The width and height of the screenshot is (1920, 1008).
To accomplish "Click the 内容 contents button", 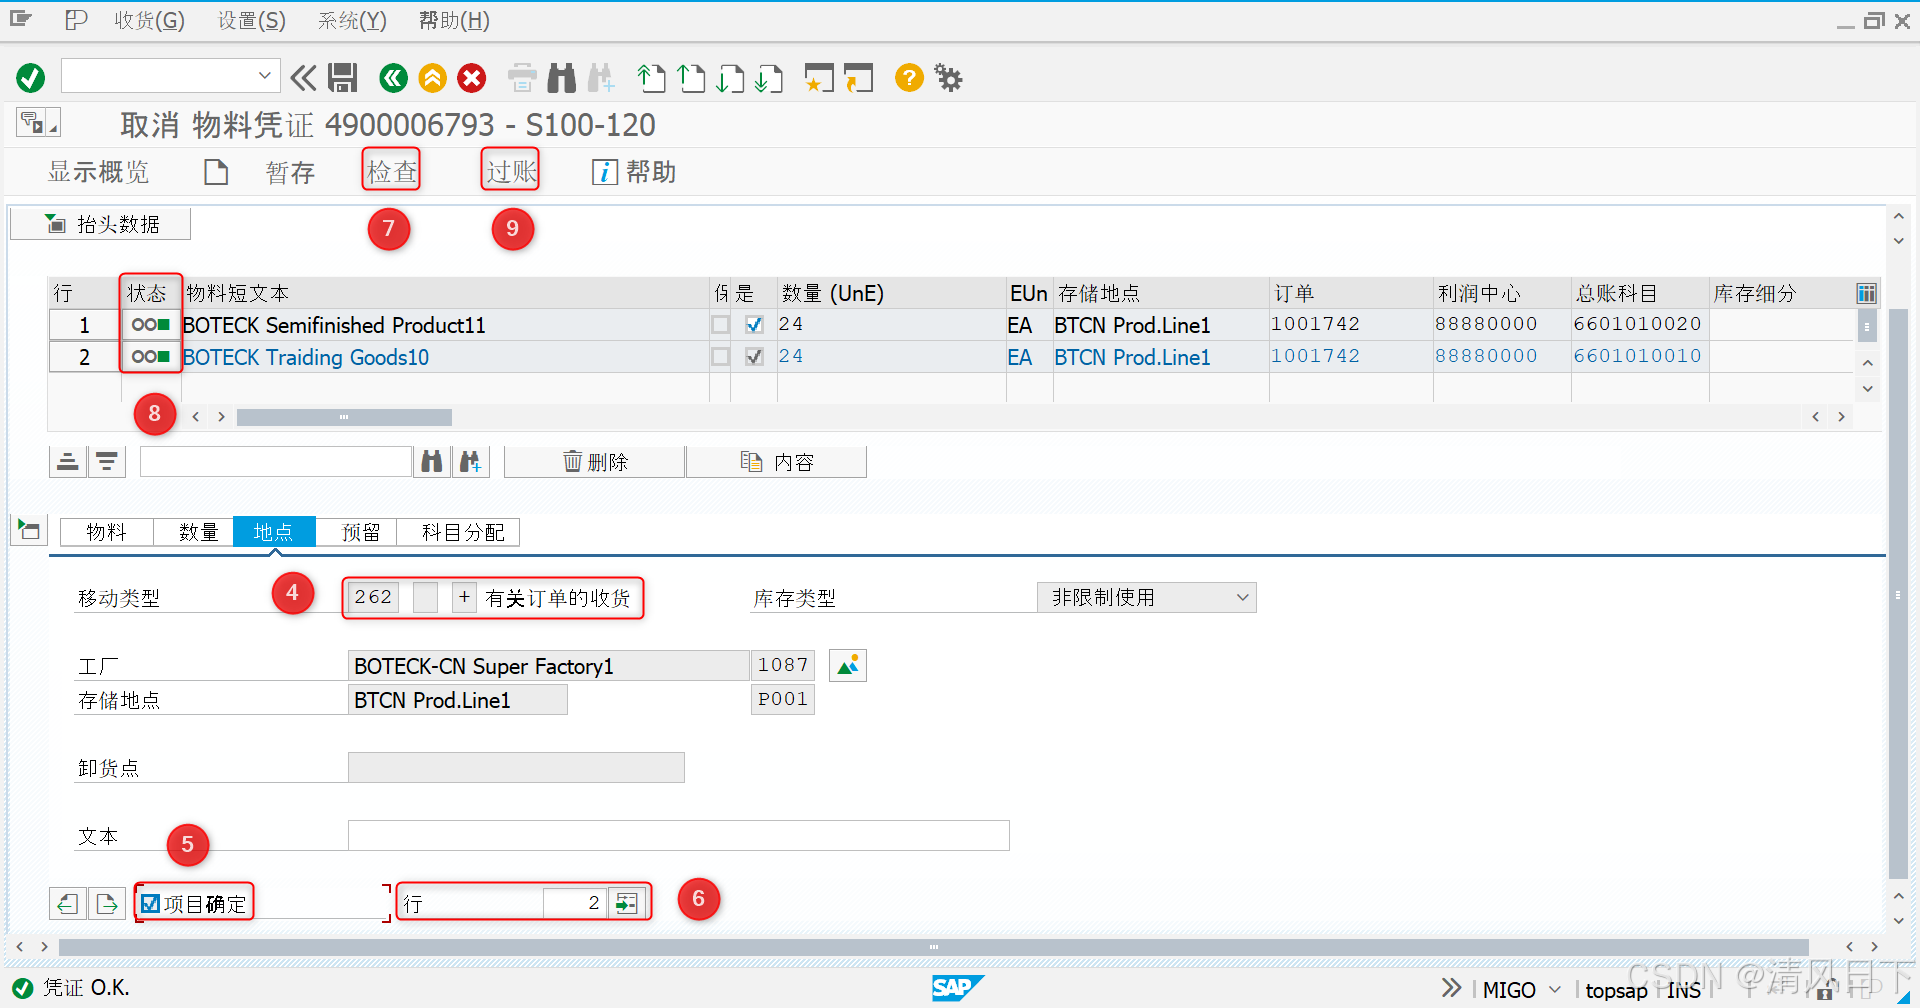I will coord(777,461).
